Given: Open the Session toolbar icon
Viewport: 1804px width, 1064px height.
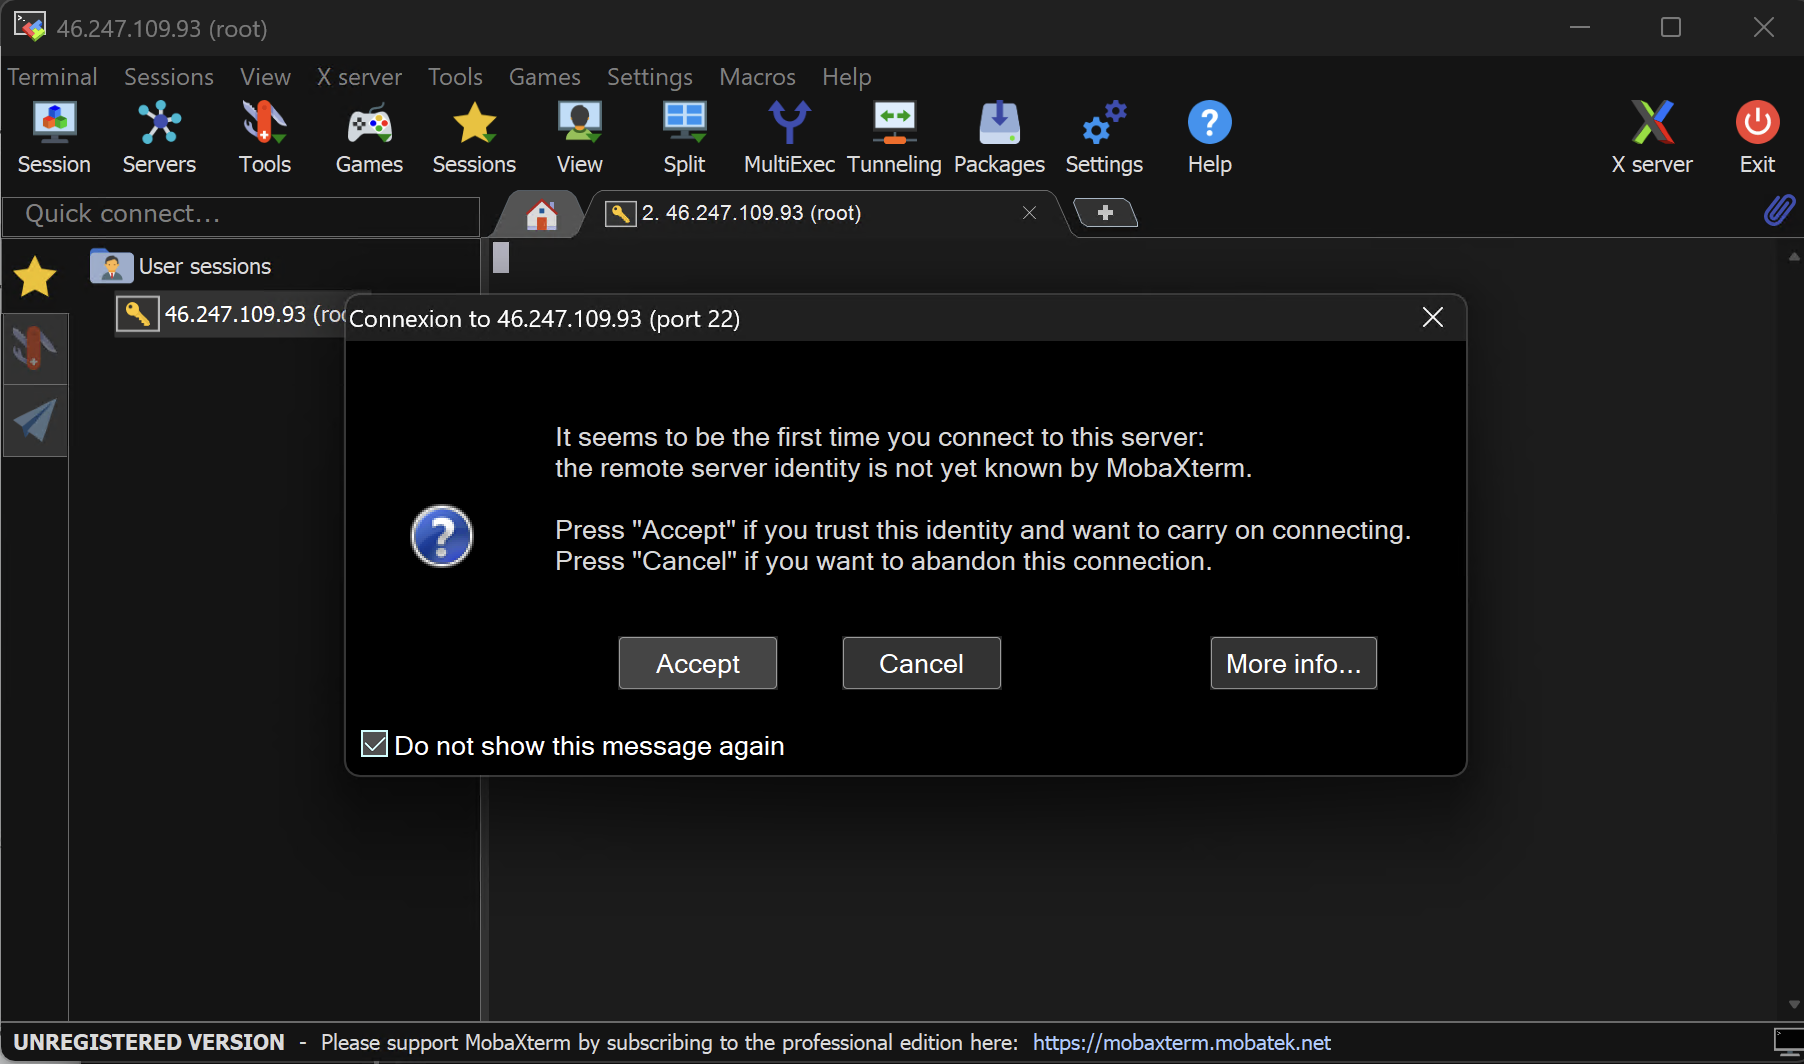Looking at the screenshot, I should coord(54,138).
